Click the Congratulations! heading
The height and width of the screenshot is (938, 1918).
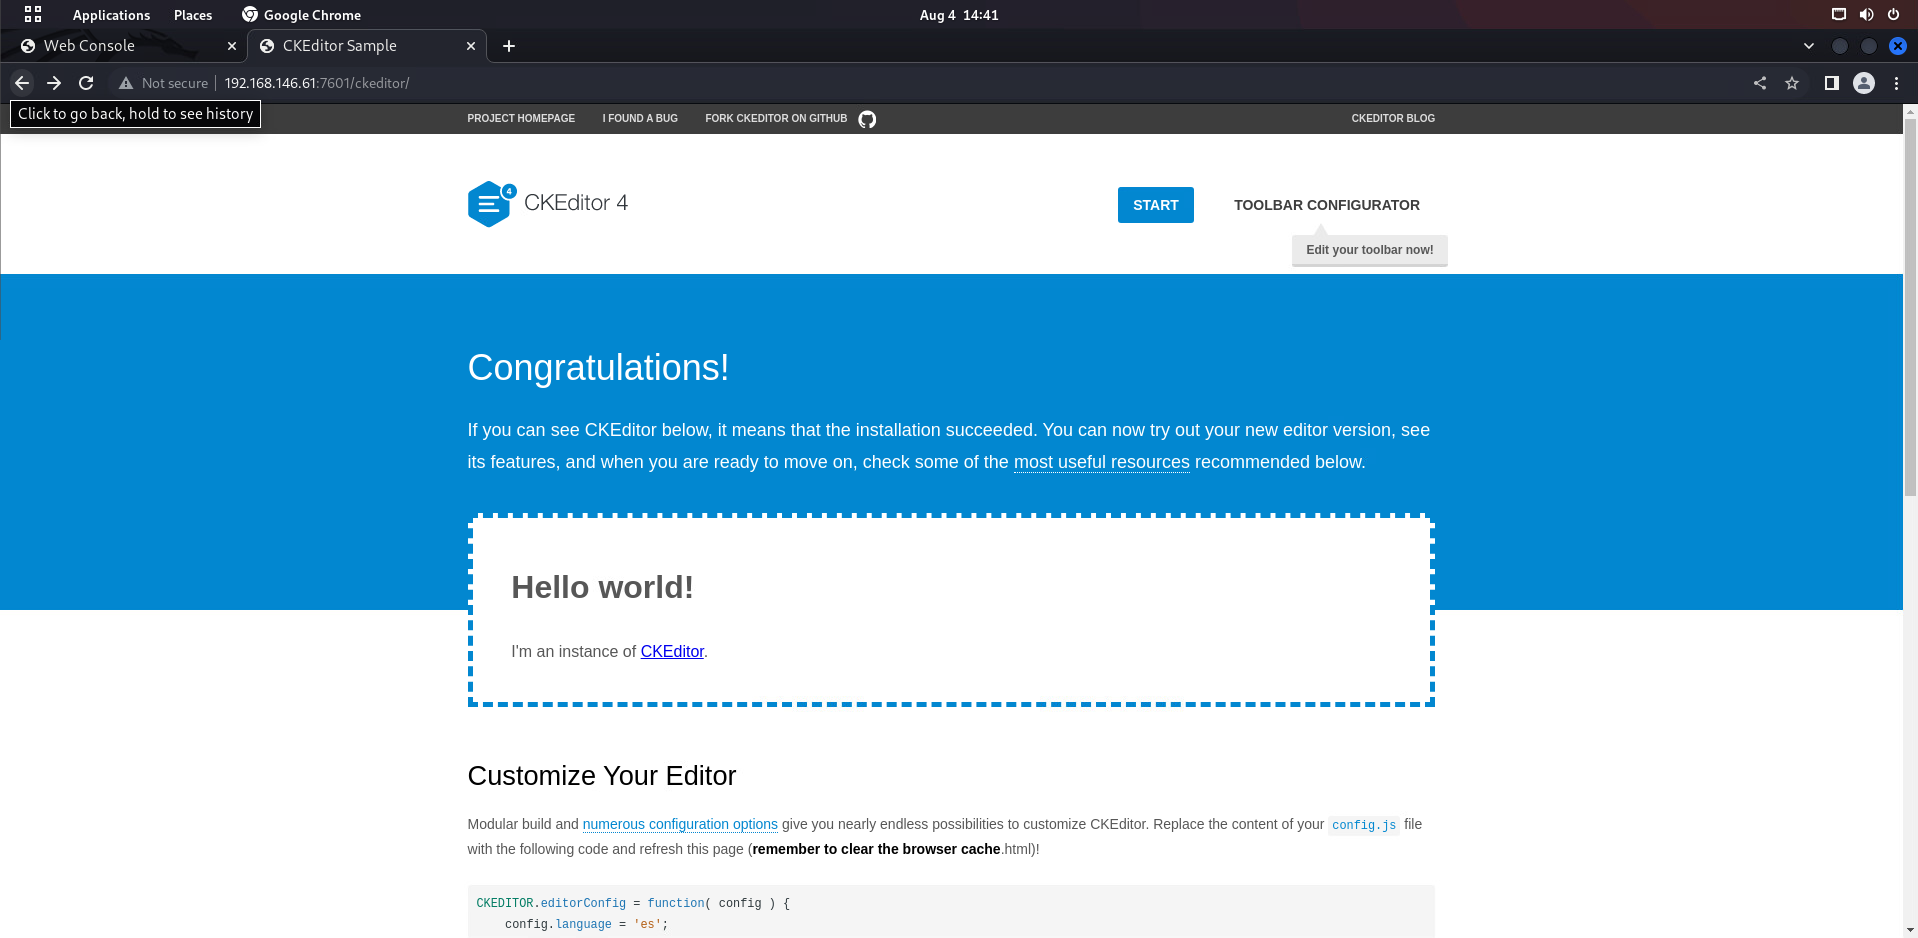click(598, 368)
